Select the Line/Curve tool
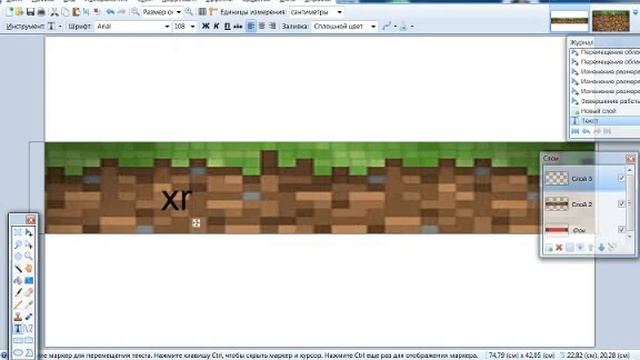Viewport: 640px width, 360px height. 29,328
